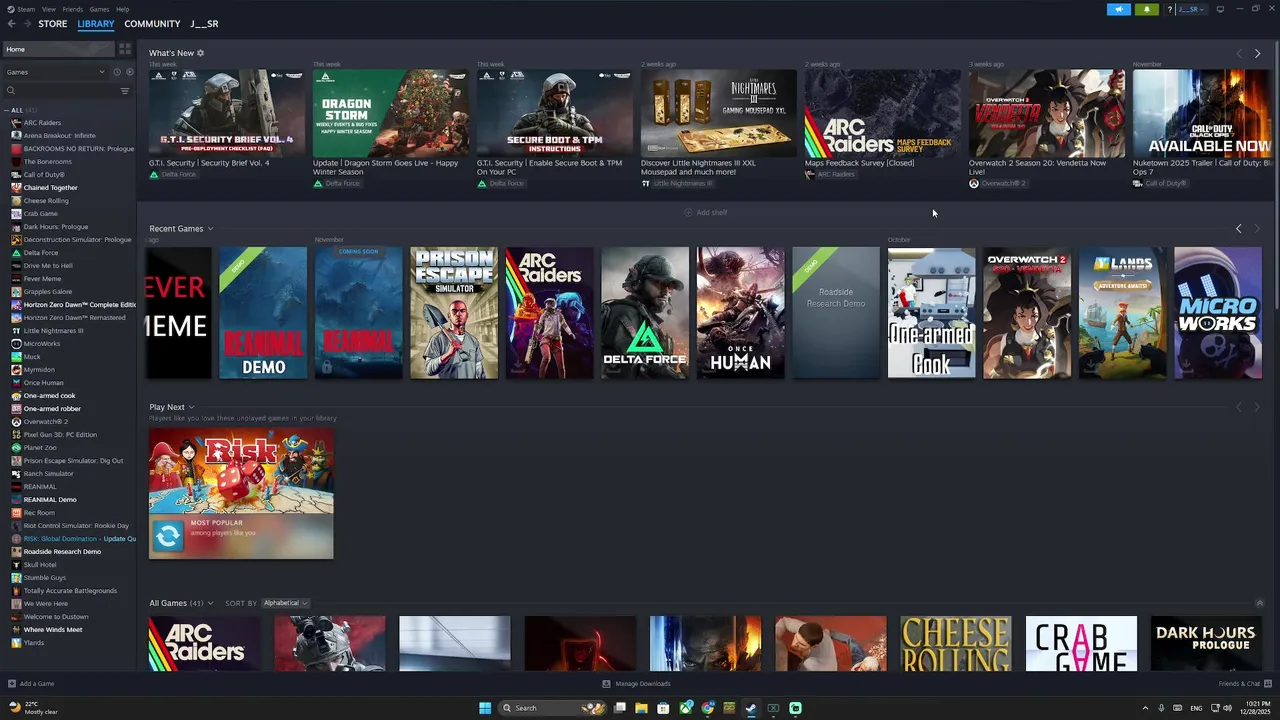Open the green notifications bell
This screenshot has height=720, width=1280.
(x=1146, y=9)
